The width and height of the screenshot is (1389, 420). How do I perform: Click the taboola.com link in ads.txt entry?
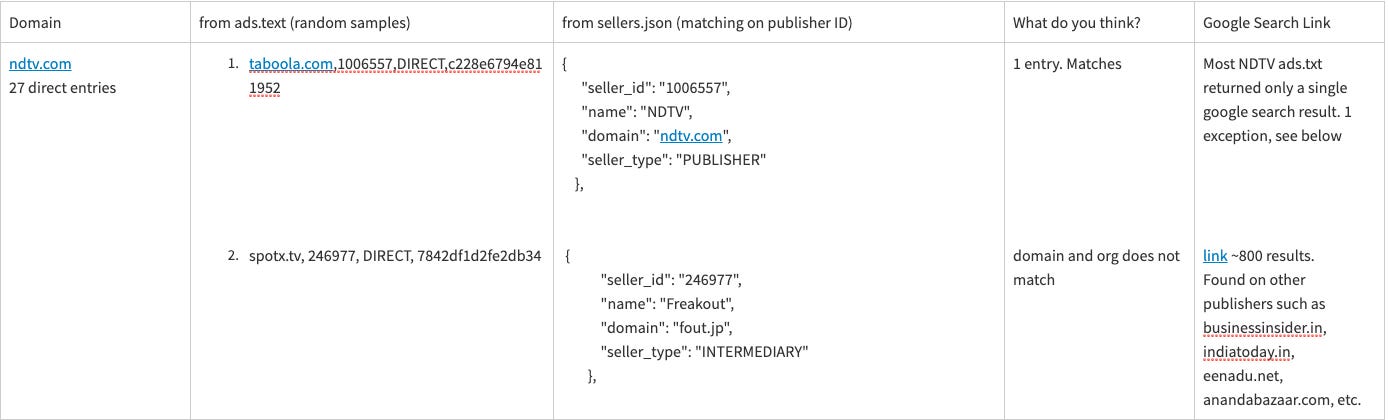coord(291,64)
